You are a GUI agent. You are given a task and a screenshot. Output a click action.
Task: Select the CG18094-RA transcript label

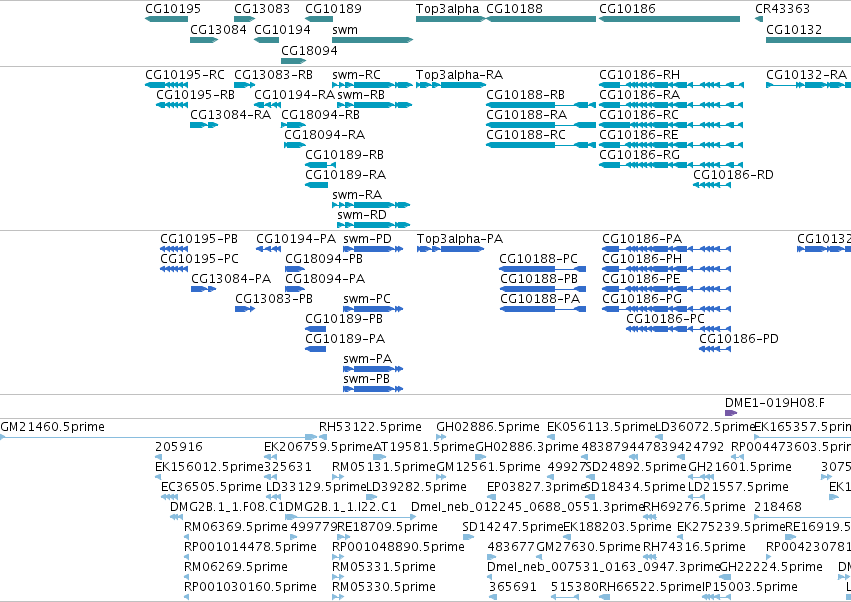click(325, 135)
